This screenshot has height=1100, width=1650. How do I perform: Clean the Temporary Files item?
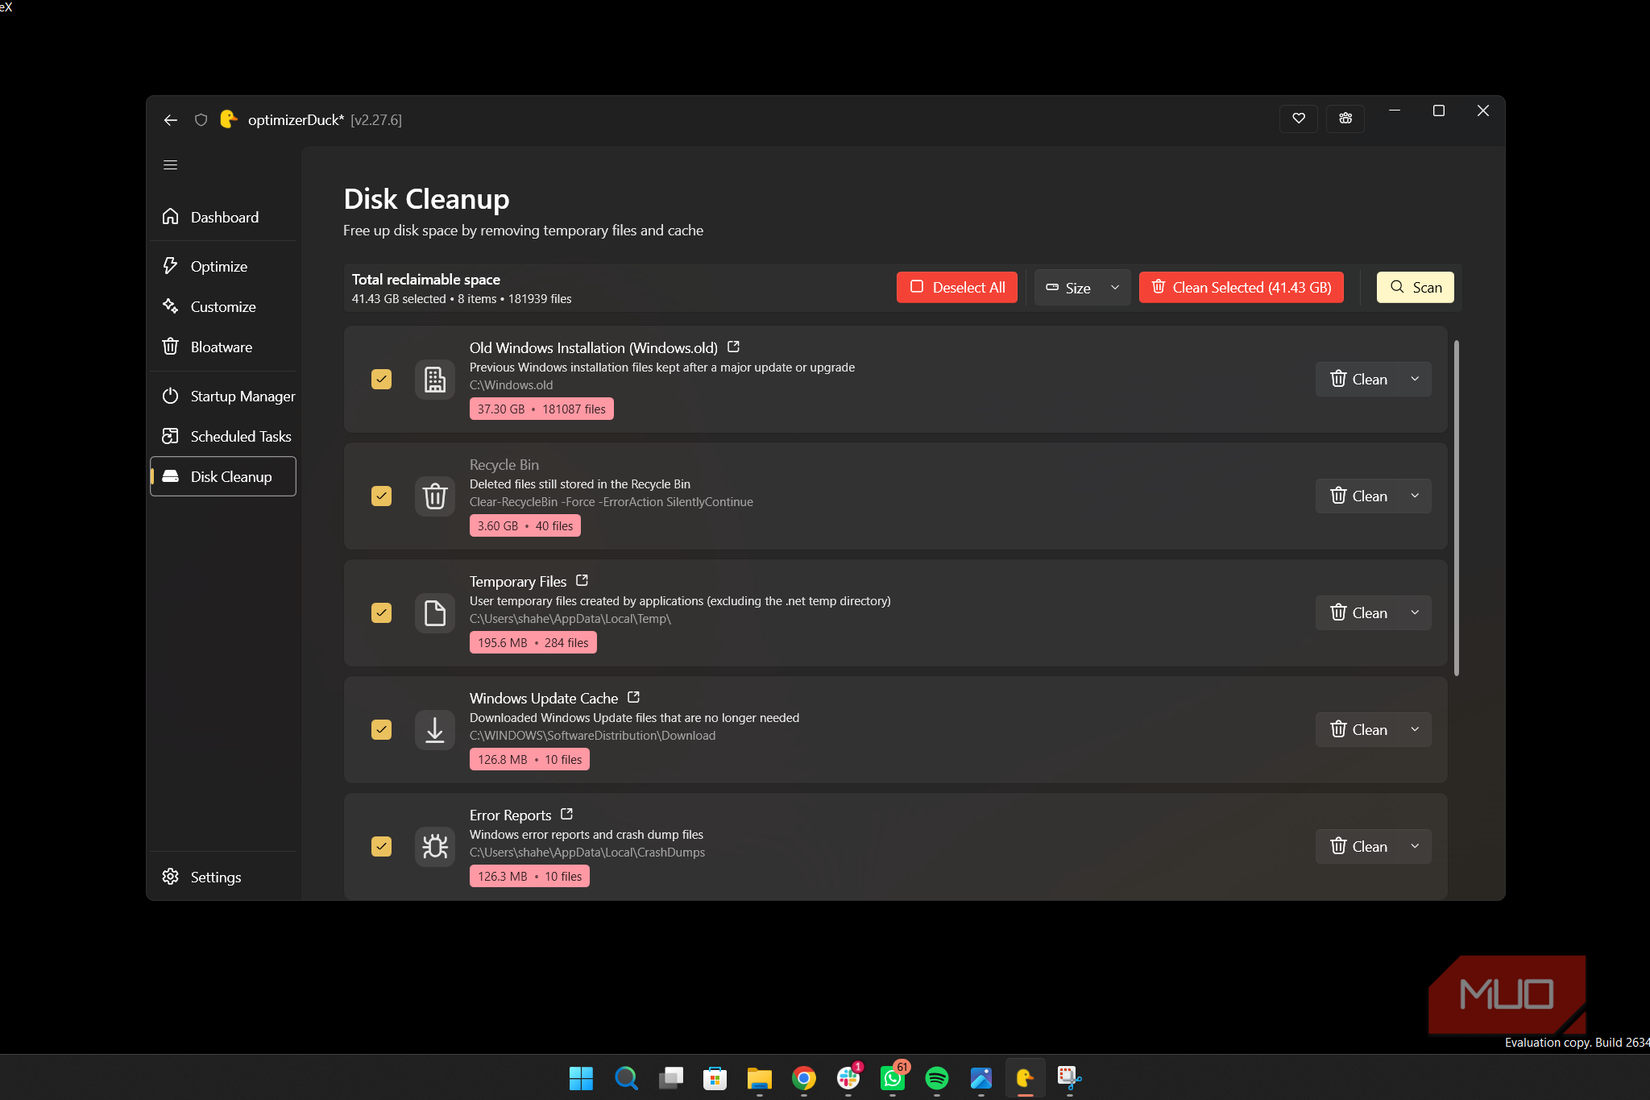pyautogui.click(x=1358, y=613)
